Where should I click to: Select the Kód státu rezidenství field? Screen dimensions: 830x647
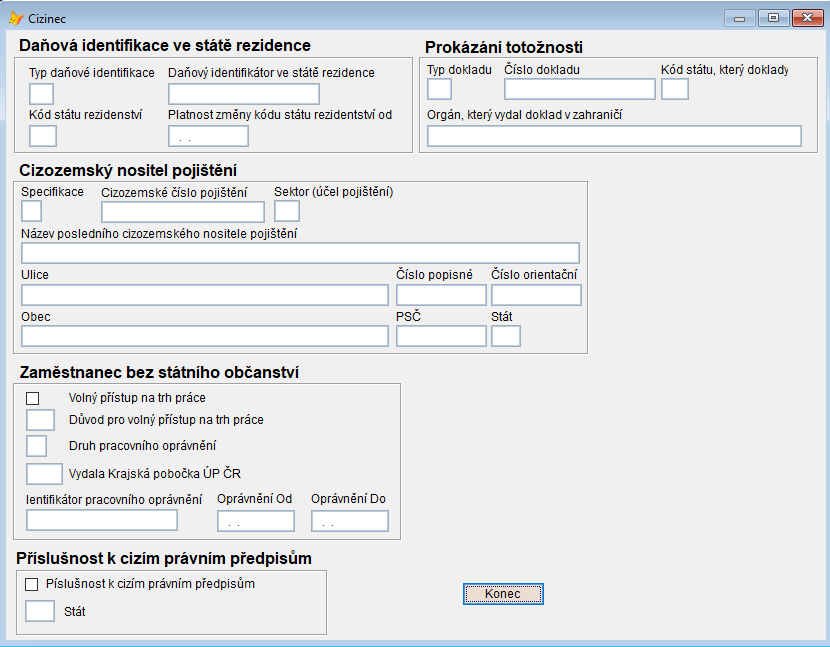pyautogui.click(x=43, y=136)
